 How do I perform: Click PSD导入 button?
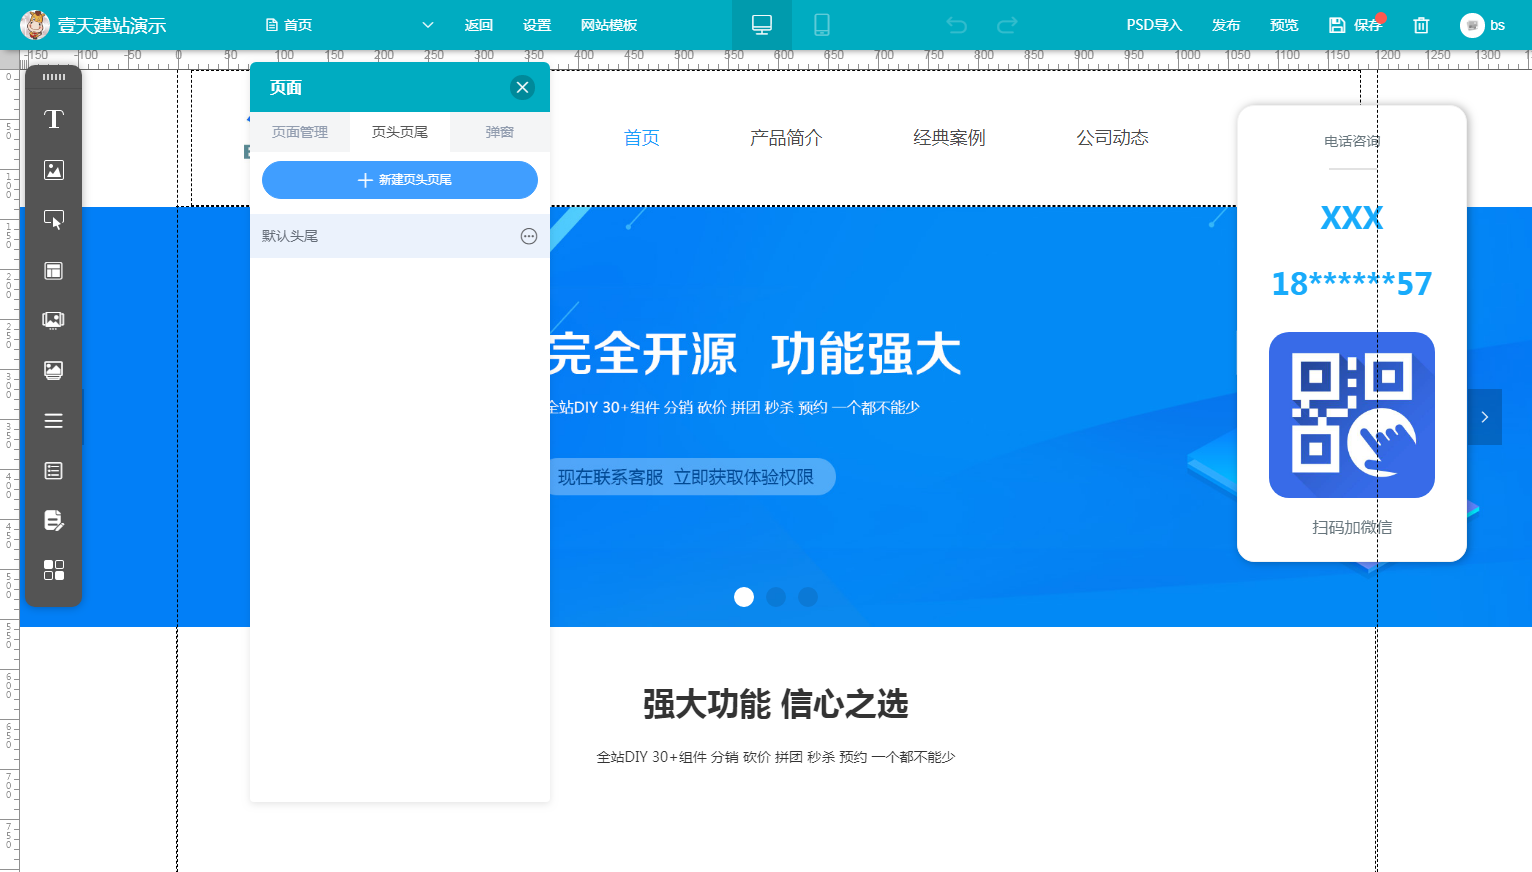[x=1154, y=25]
